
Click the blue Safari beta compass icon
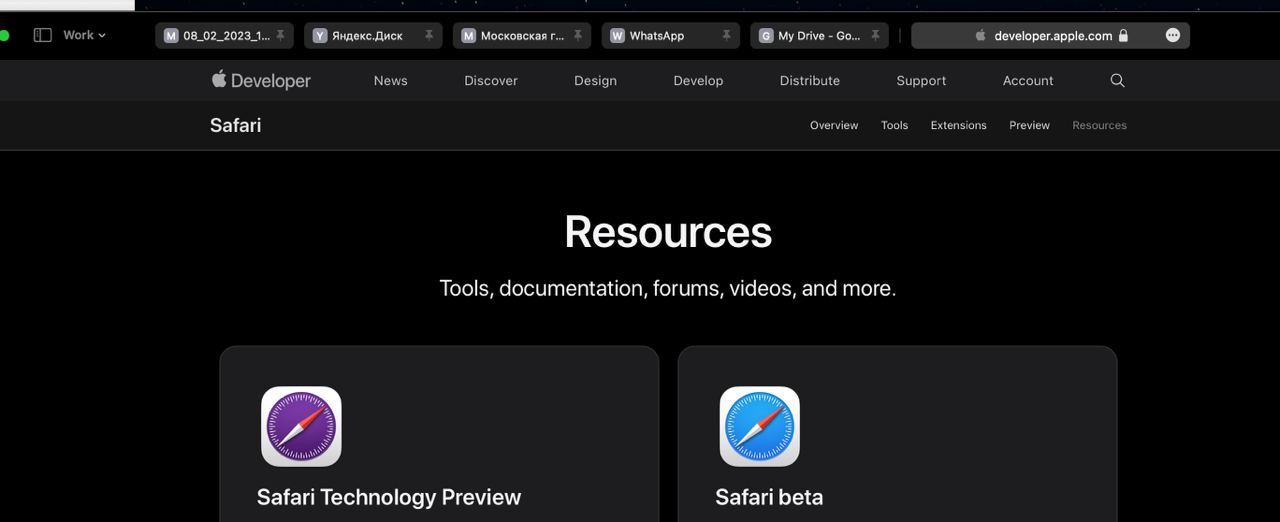point(760,427)
